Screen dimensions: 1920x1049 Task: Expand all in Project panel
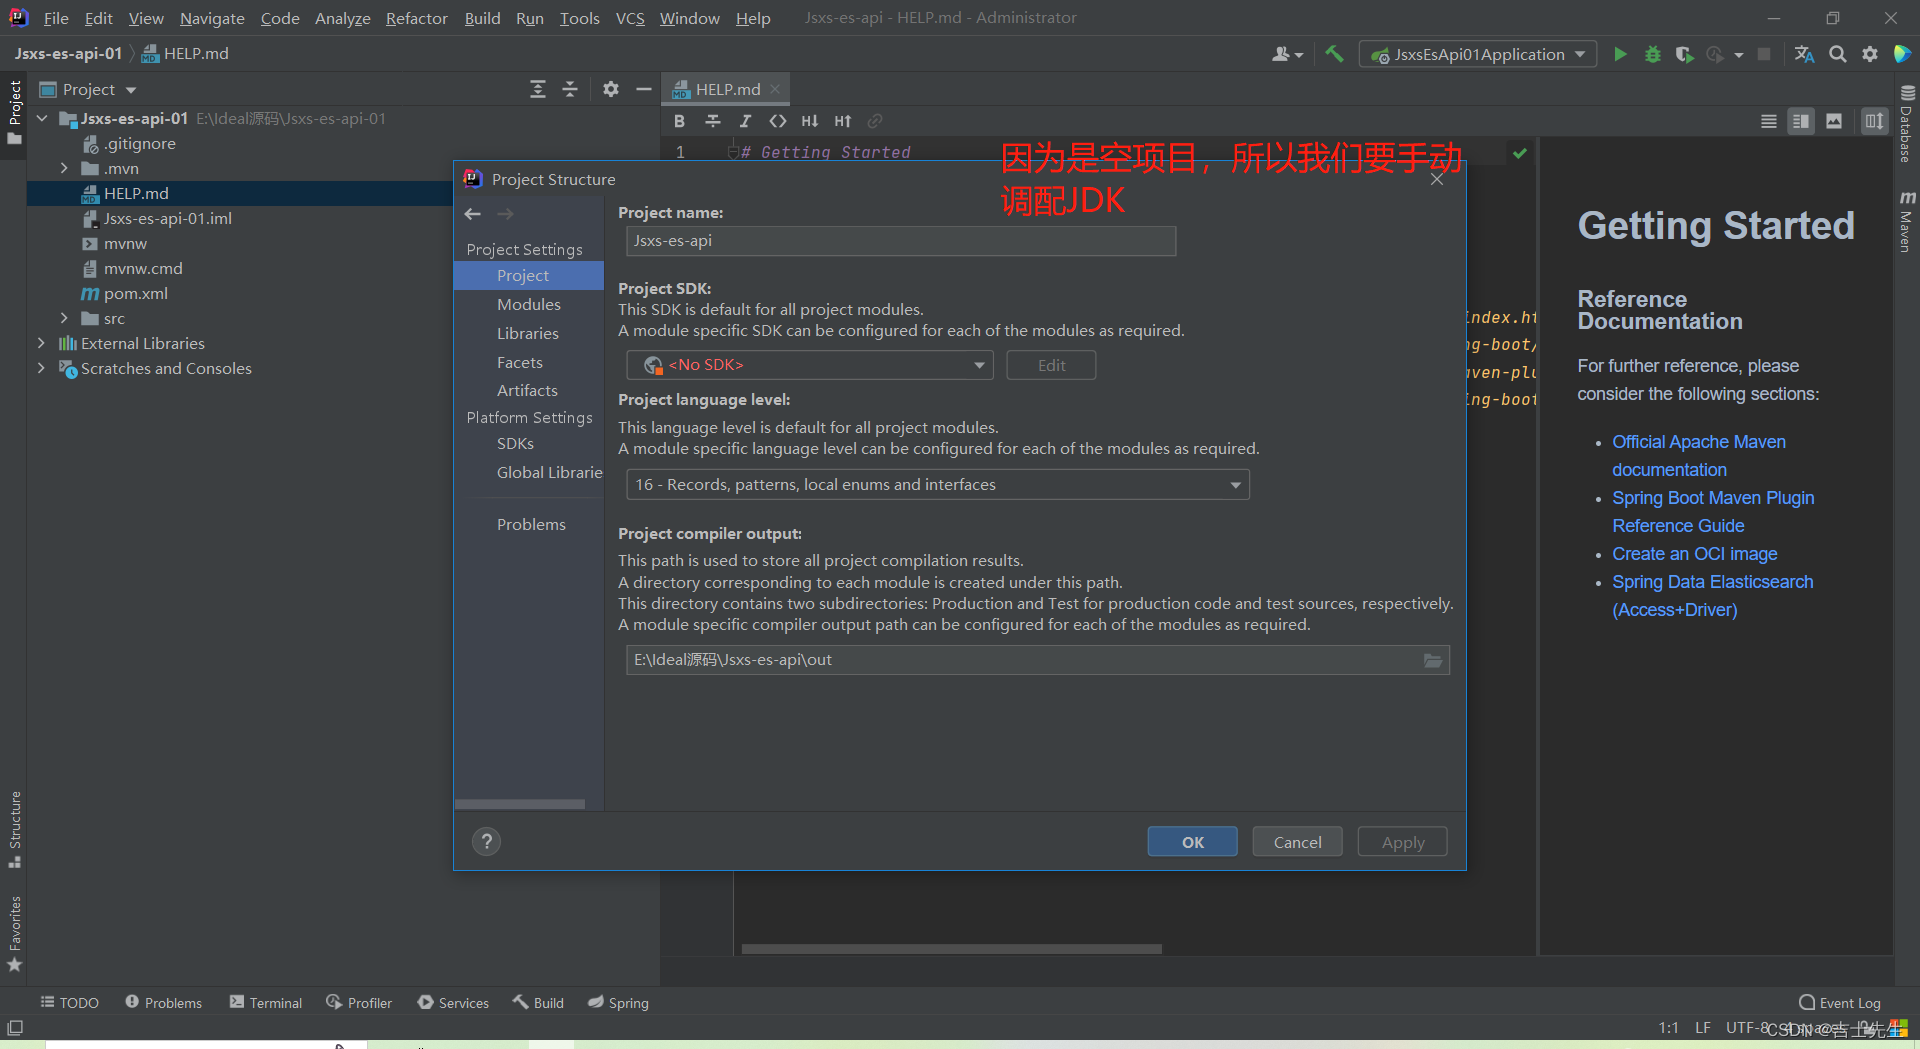click(x=538, y=89)
